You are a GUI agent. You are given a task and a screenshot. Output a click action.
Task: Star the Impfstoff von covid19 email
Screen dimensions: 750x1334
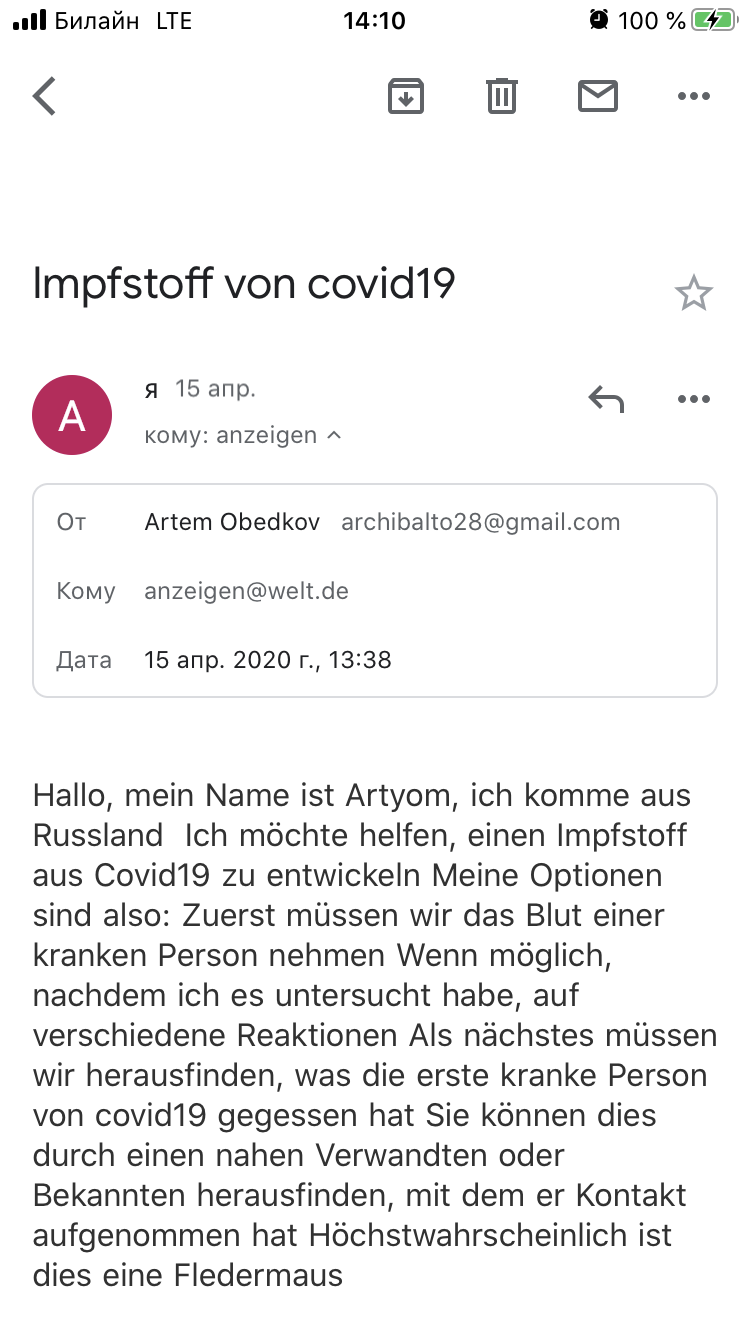click(x=693, y=293)
